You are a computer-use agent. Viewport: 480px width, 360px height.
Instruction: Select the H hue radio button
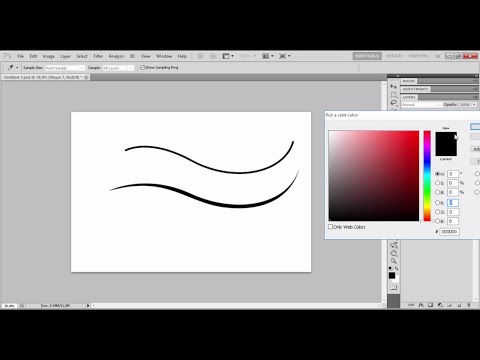coord(438,174)
